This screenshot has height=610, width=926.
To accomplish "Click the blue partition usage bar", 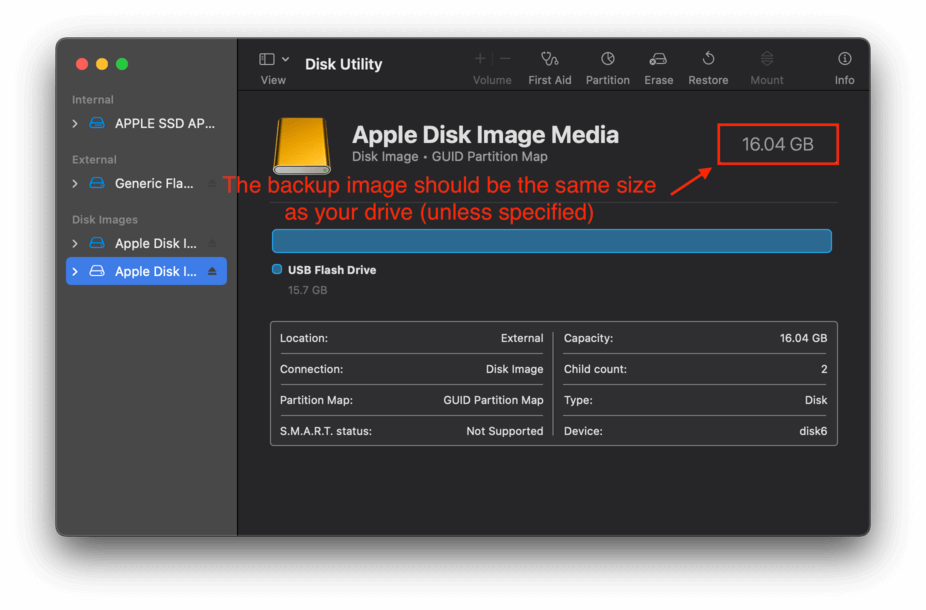I will click(552, 241).
